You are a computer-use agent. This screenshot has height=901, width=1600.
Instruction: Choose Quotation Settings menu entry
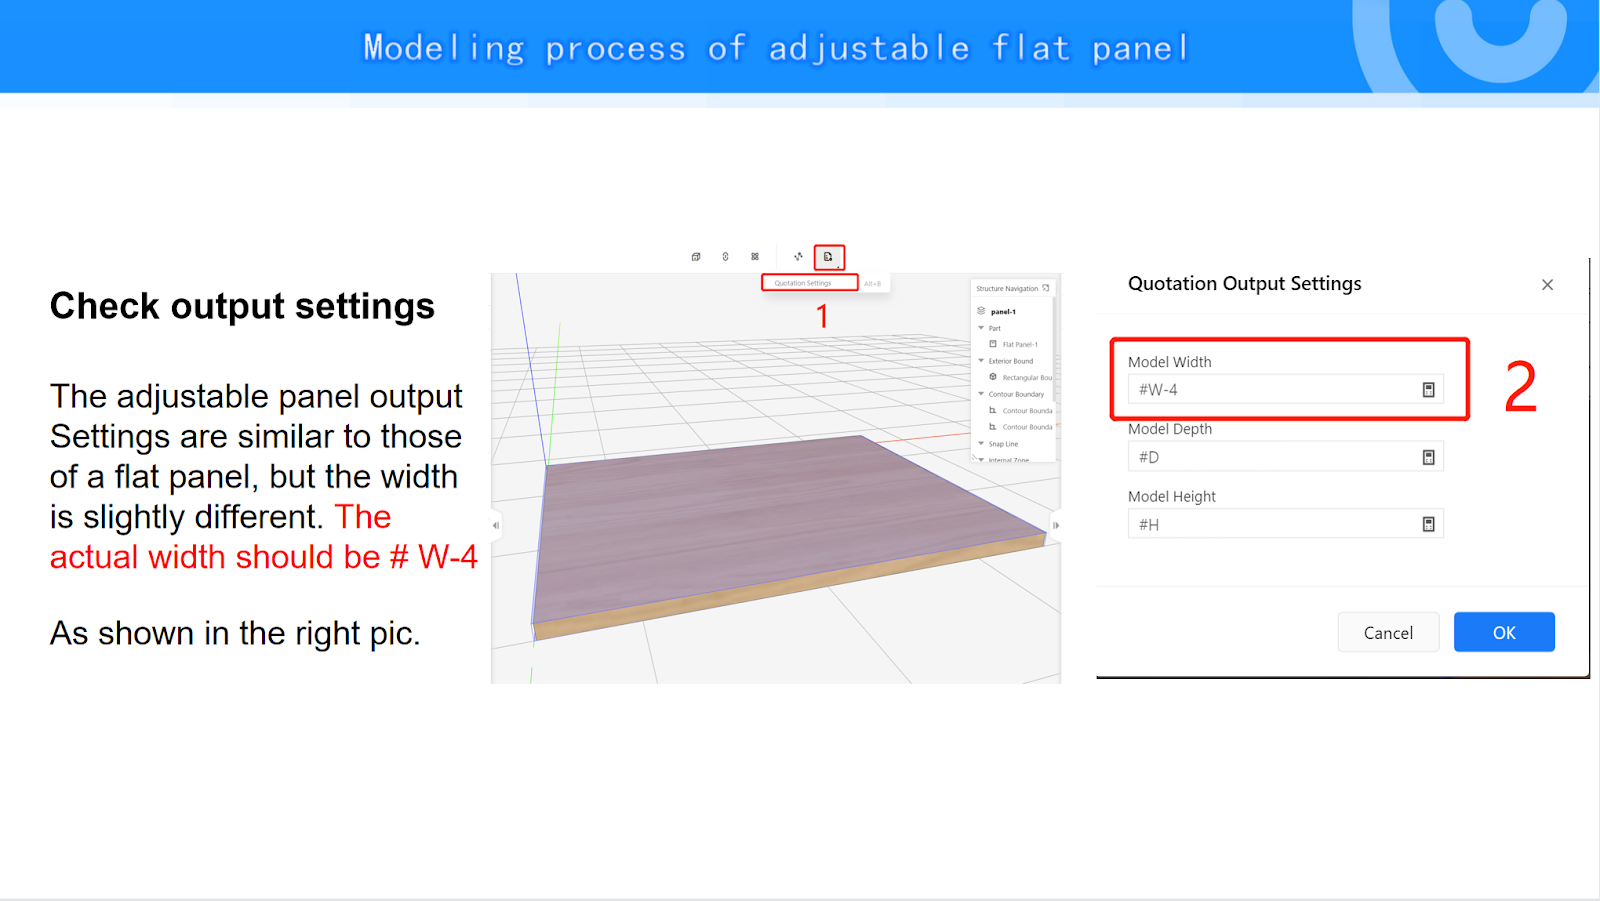pos(803,283)
